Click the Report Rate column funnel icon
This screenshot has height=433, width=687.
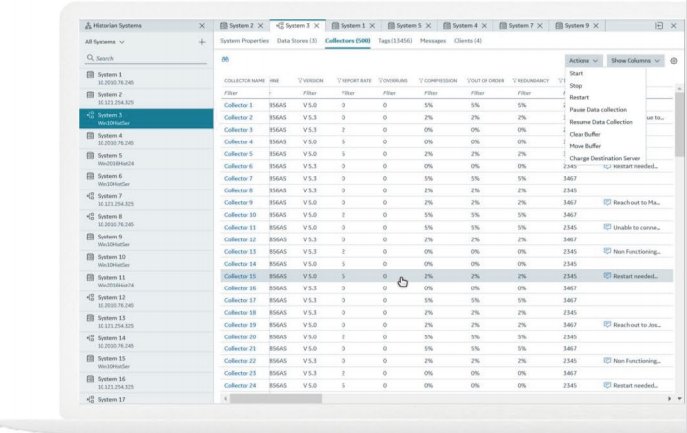click(339, 81)
